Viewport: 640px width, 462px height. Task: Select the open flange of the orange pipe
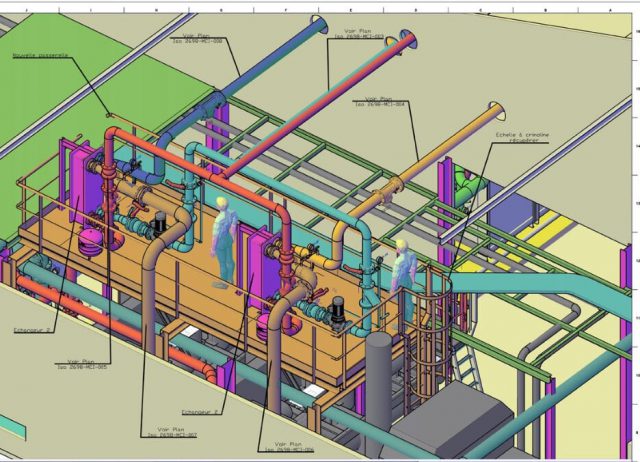494,111
